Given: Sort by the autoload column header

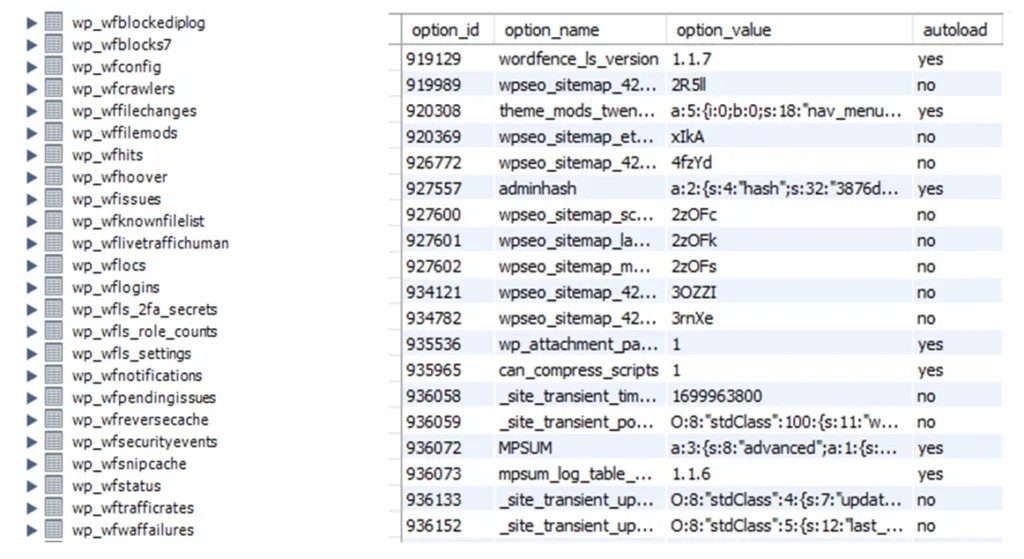Looking at the screenshot, I should (x=957, y=30).
